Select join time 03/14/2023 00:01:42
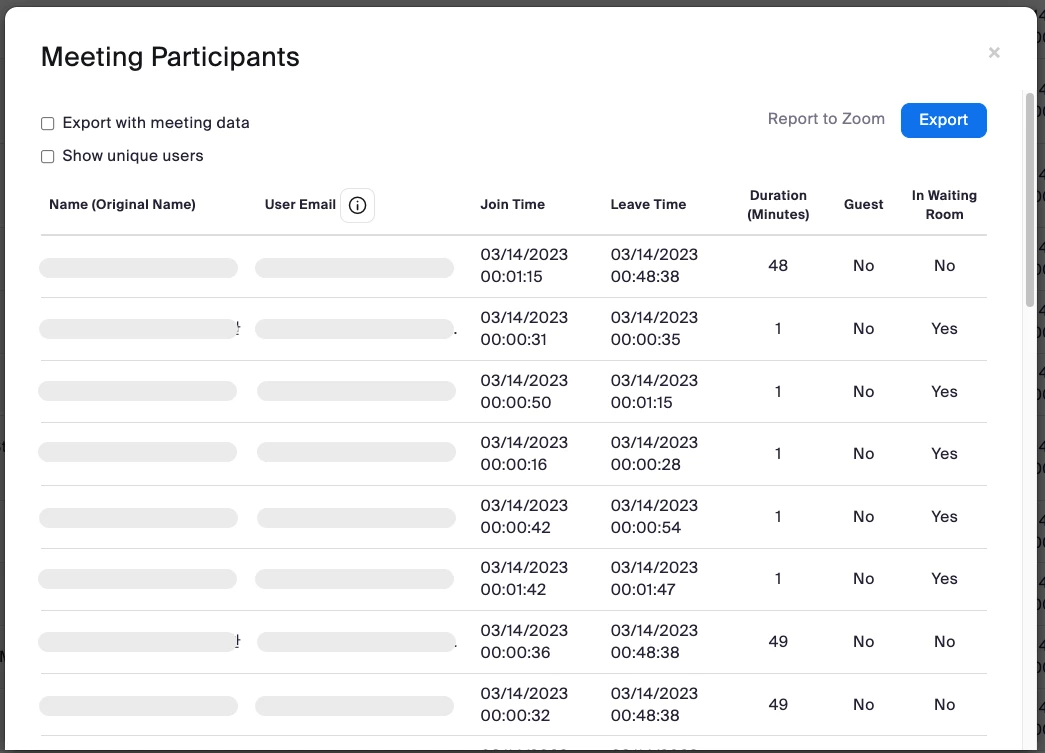Screen dimensions: 1045x753 524,578
